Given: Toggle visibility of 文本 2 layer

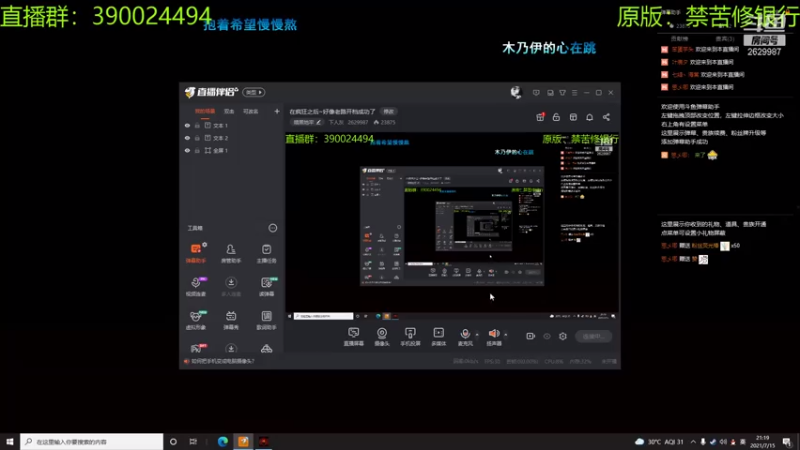Looking at the screenshot, I should [187, 138].
